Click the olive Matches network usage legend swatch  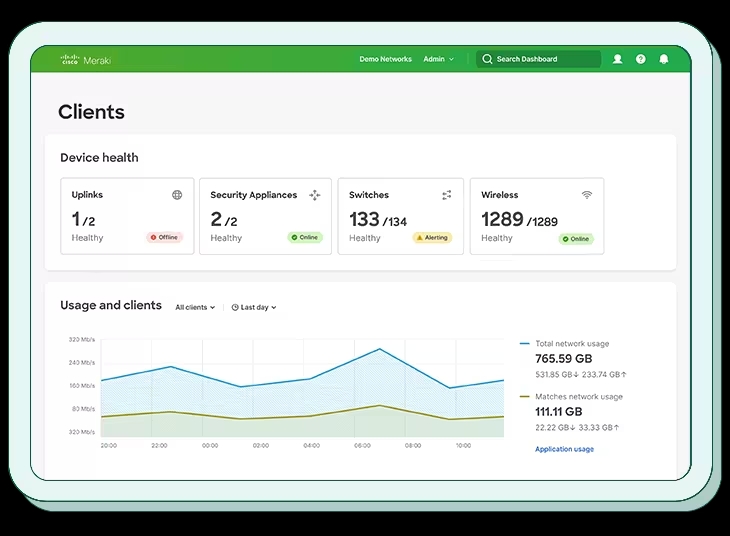(x=525, y=397)
